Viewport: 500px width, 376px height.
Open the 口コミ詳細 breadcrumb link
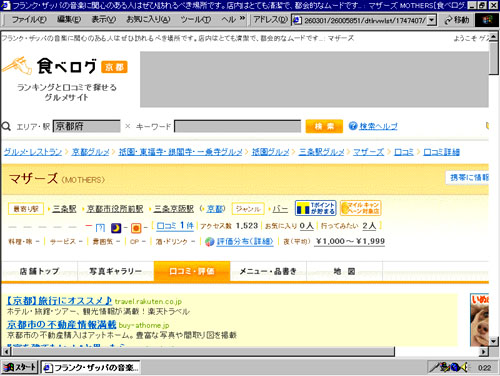click(x=441, y=152)
